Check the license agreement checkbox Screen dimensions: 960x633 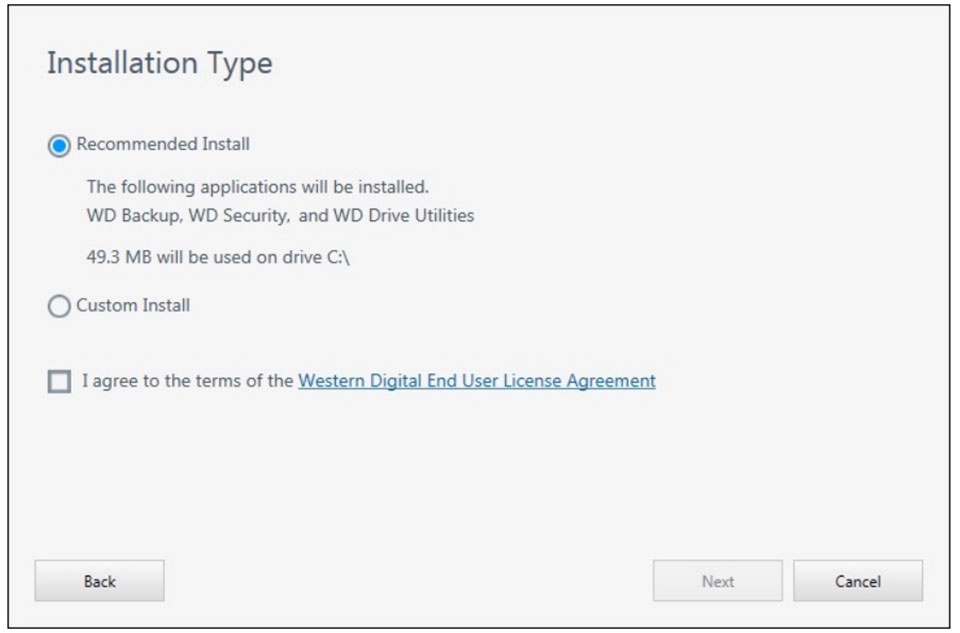(59, 381)
